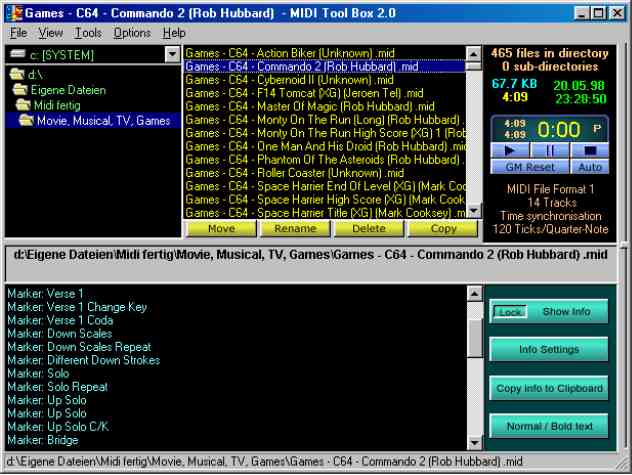
Task: Click file list scrollbar up arrow
Action: [x=474, y=53]
